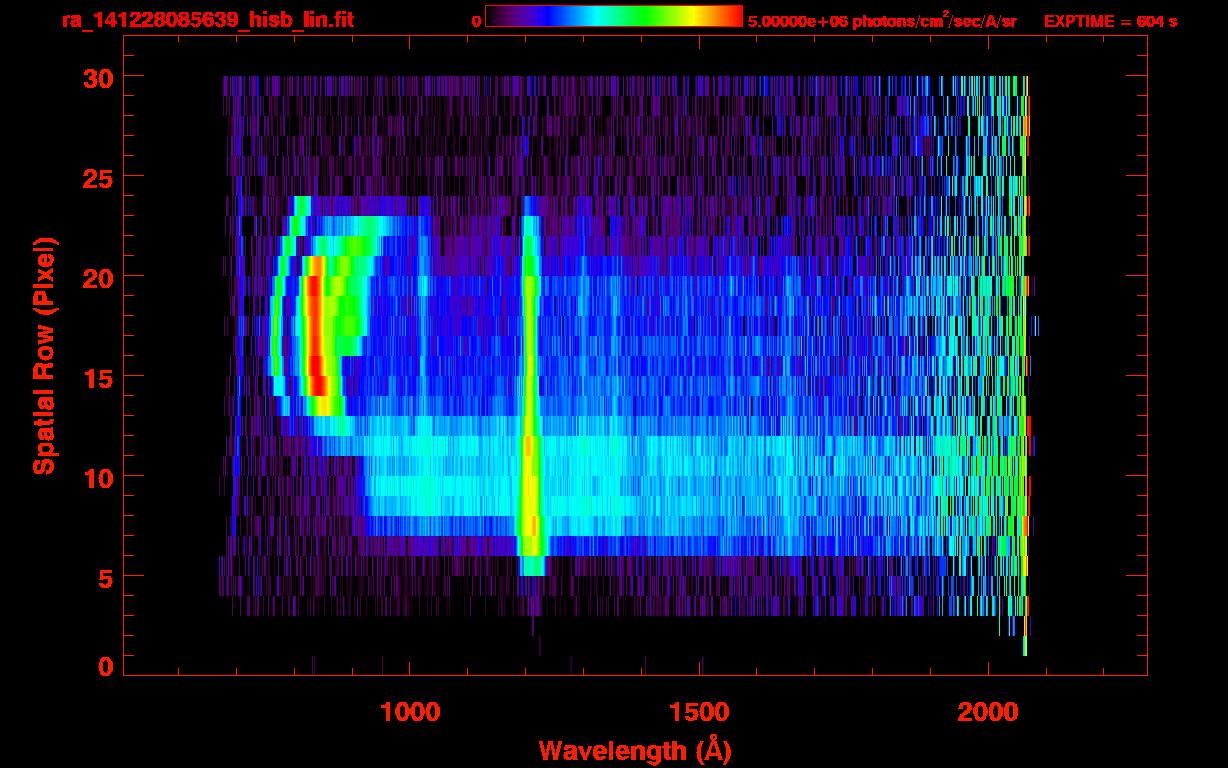Click the Spatial Row (Pixel) axis title
Screen dimensions: 1228x768
pos(45,356)
